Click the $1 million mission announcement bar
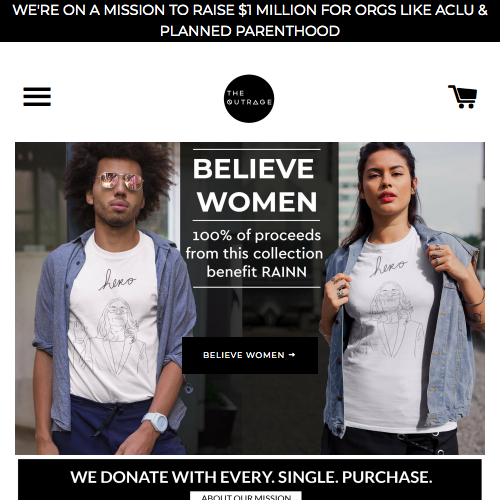Image resolution: width=500 pixels, height=500 pixels. tap(250, 21)
